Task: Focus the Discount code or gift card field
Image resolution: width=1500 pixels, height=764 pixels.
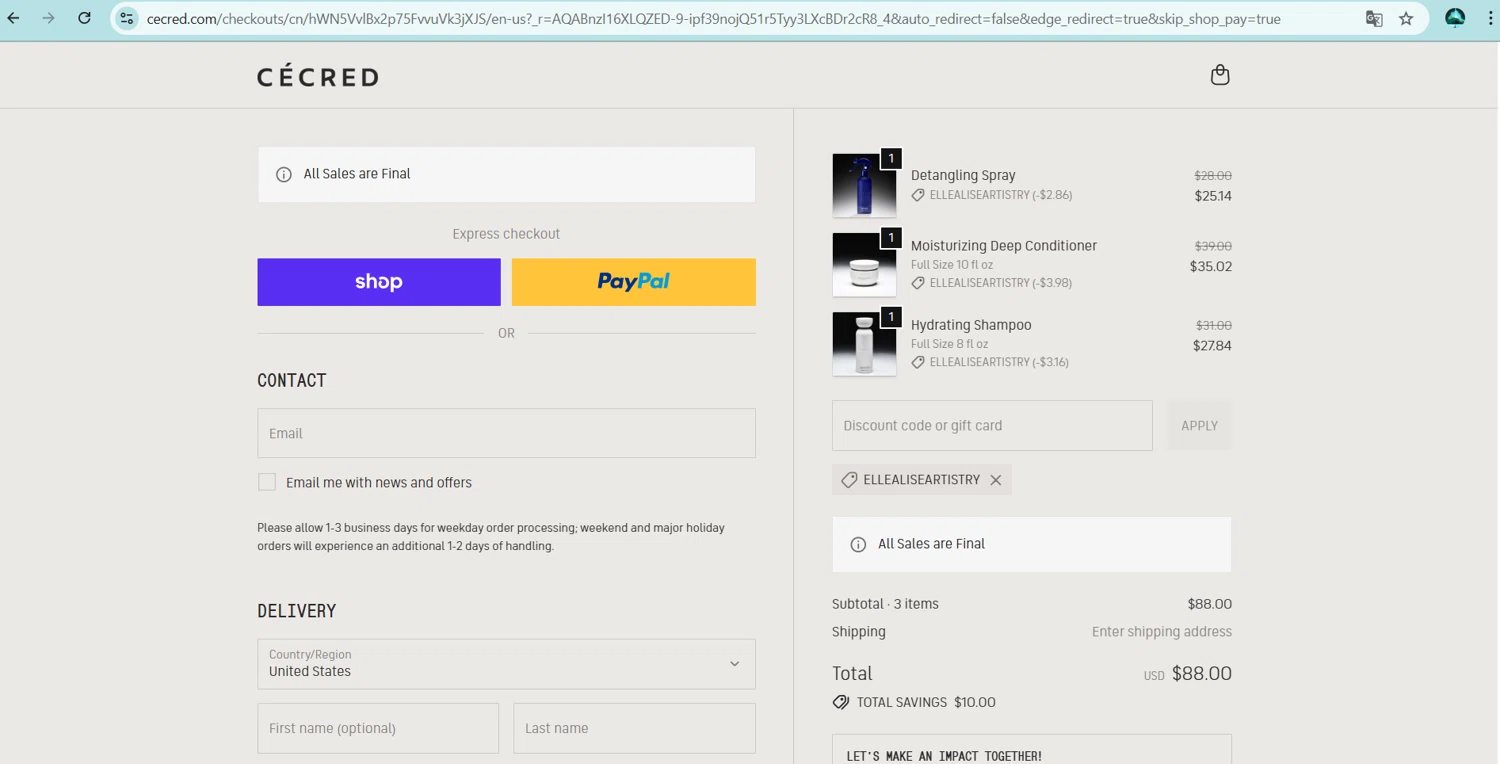Action: [992, 426]
